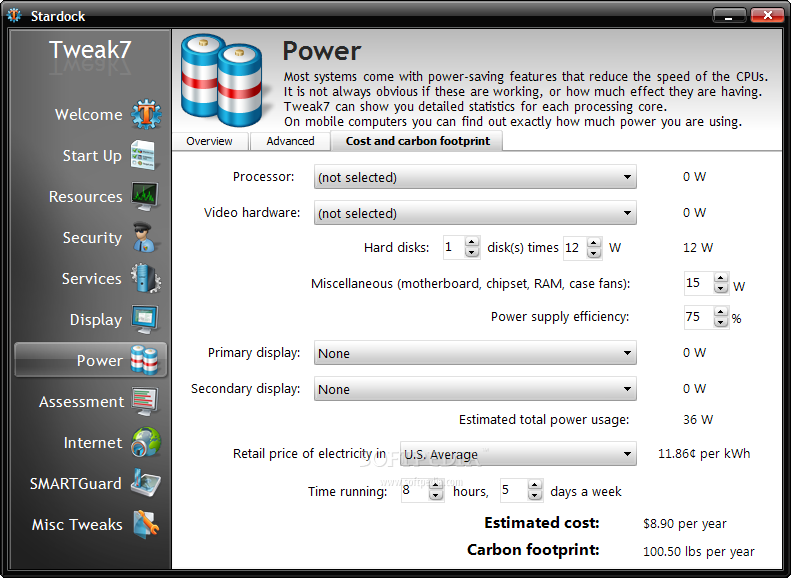Image resolution: width=791 pixels, height=578 pixels.
Task: Click the hours running field
Action: click(x=415, y=490)
